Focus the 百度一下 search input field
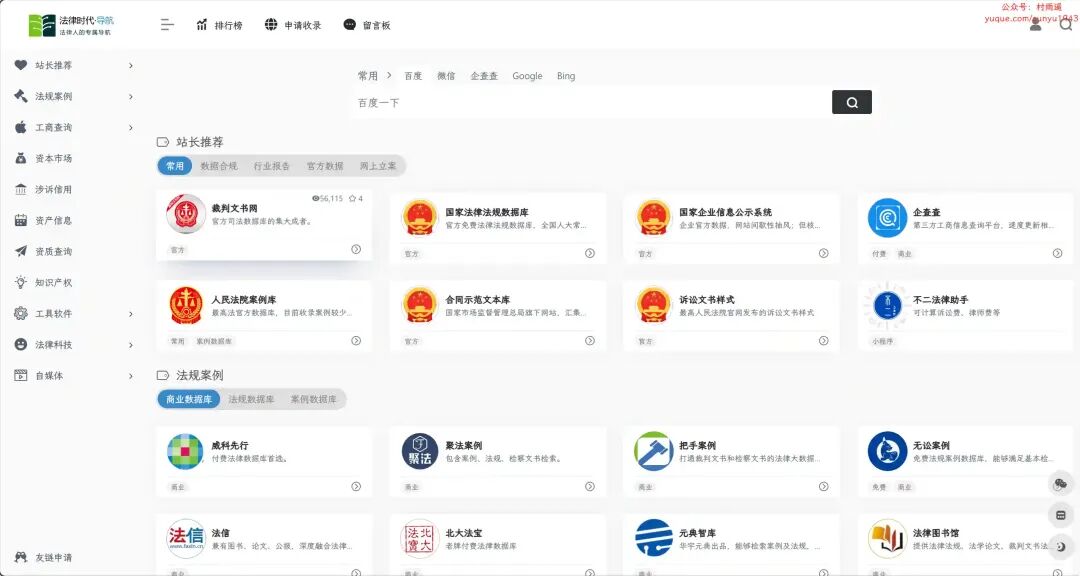The image size is (1080, 576). pyautogui.click(x=593, y=103)
